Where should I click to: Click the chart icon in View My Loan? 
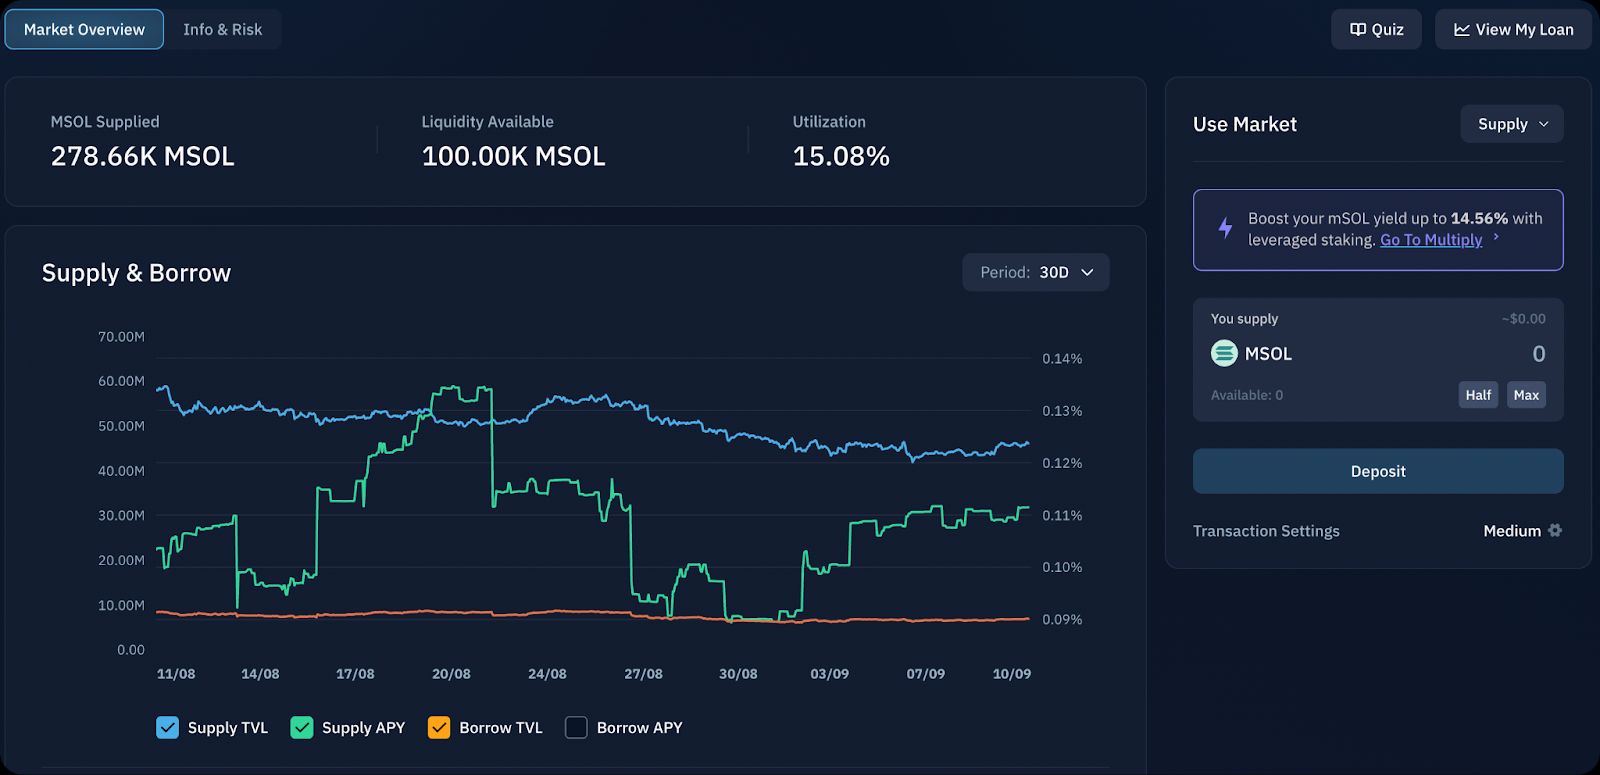1461,30
